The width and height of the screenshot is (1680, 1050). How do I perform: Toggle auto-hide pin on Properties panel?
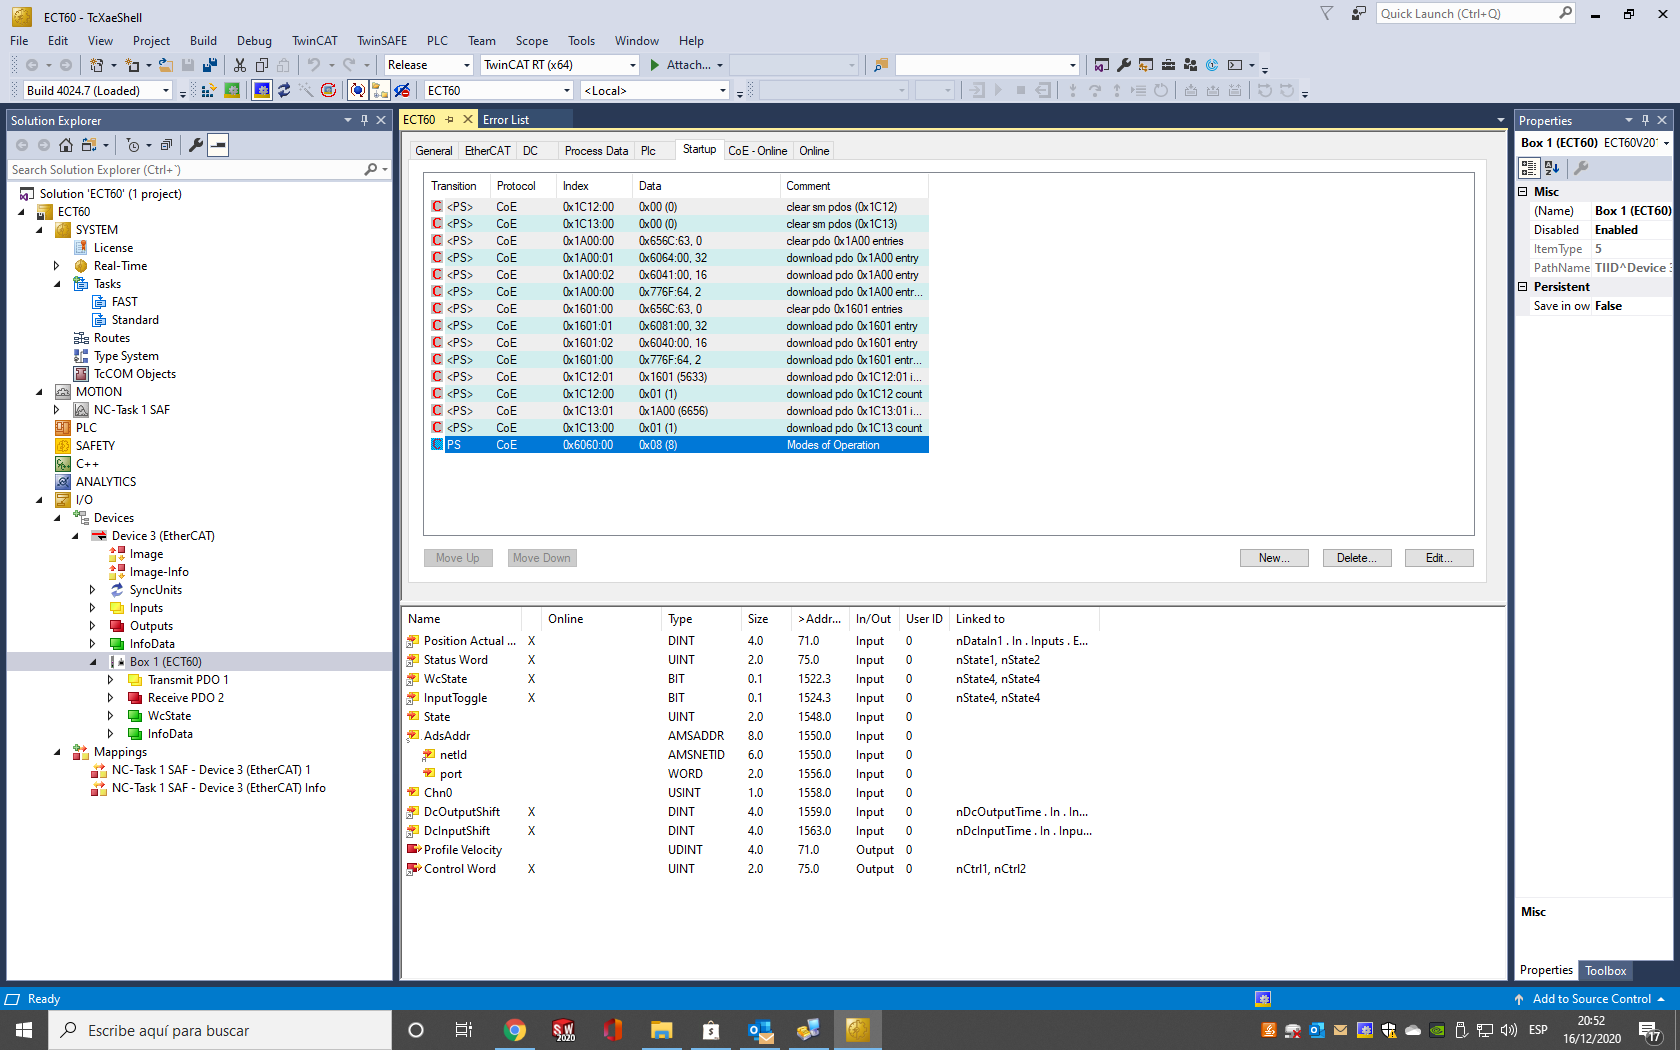(1645, 120)
